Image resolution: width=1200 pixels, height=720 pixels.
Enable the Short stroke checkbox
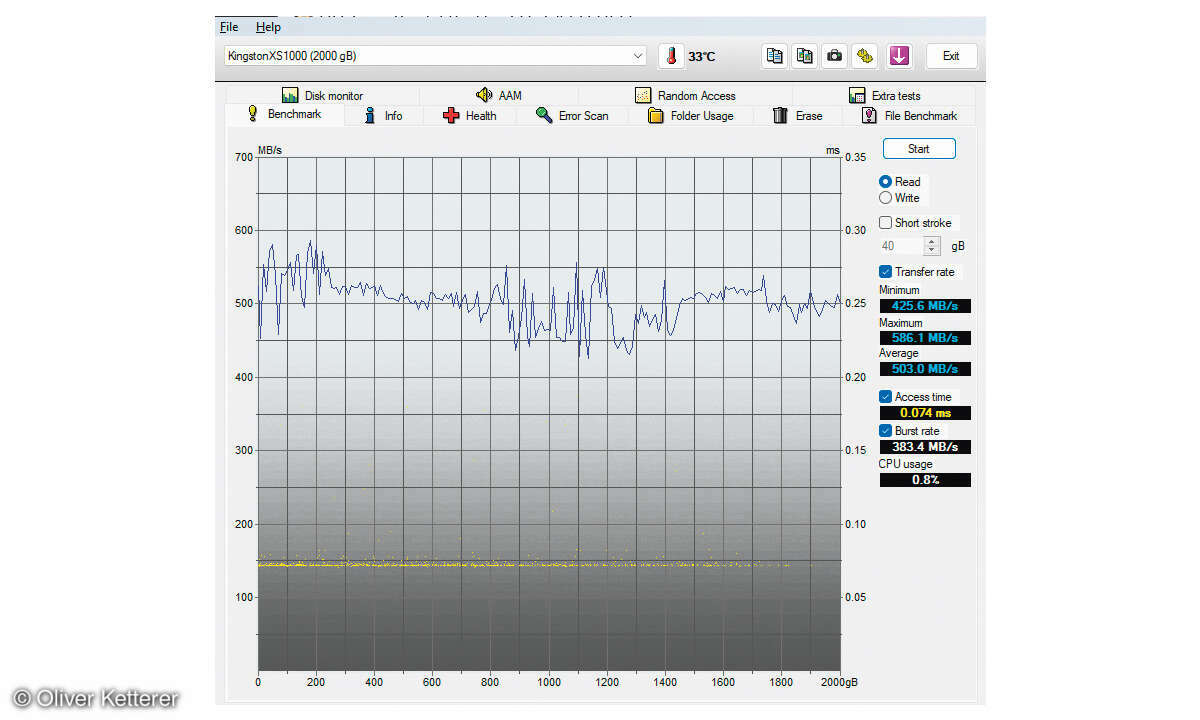click(885, 223)
